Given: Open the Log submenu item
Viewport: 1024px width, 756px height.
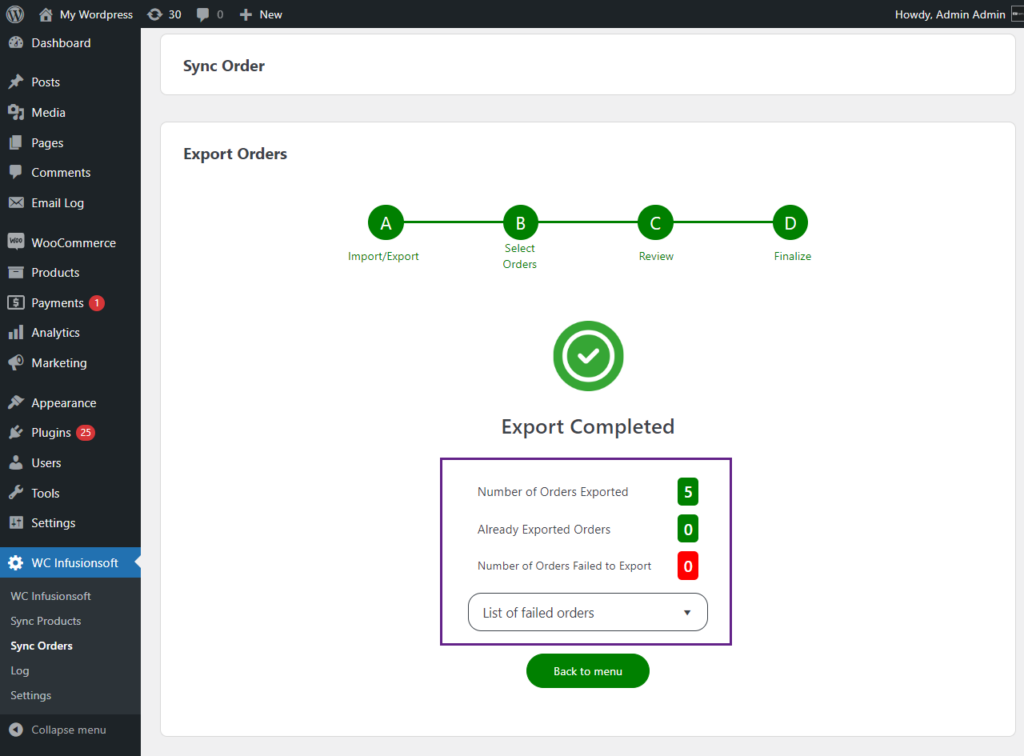Looking at the screenshot, I should click(x=20, y=670).
